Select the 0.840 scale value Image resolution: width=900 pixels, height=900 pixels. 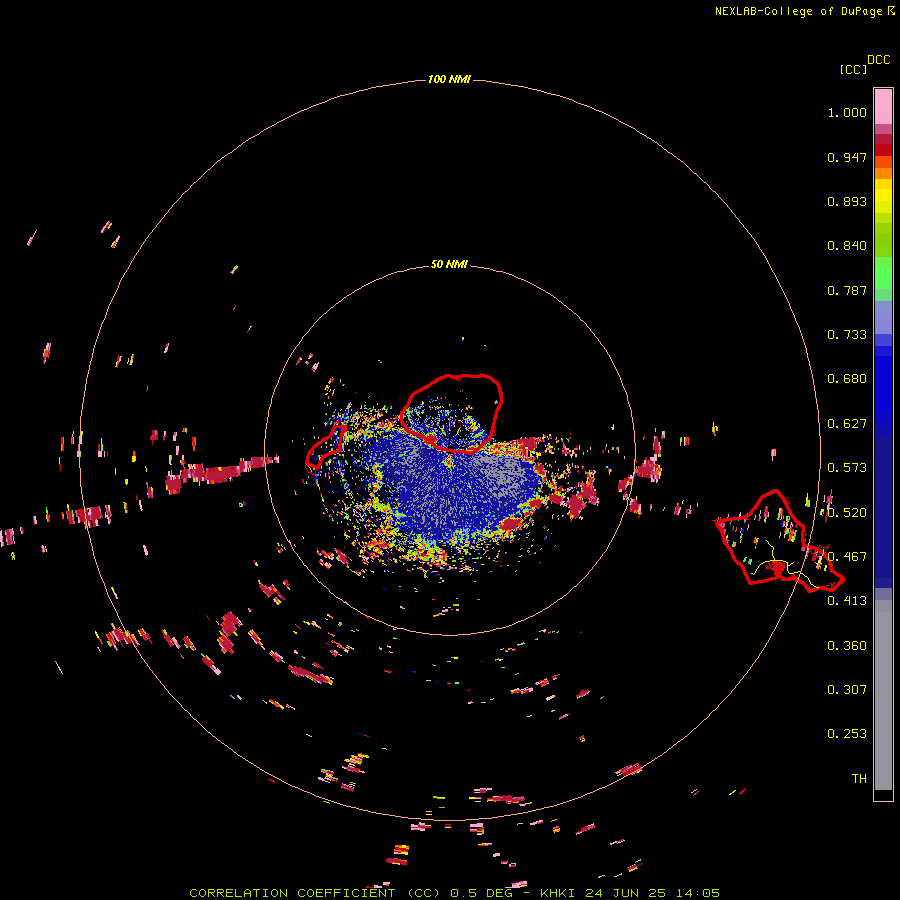coord(847,246)
